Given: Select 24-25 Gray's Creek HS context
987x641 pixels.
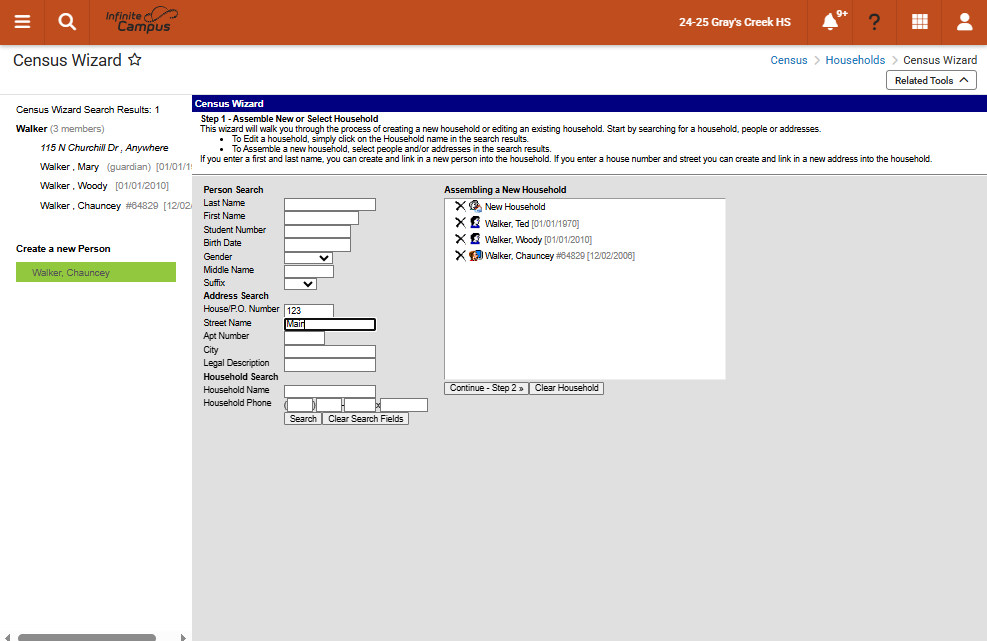Looking at the screenshot, I should 735,22.
